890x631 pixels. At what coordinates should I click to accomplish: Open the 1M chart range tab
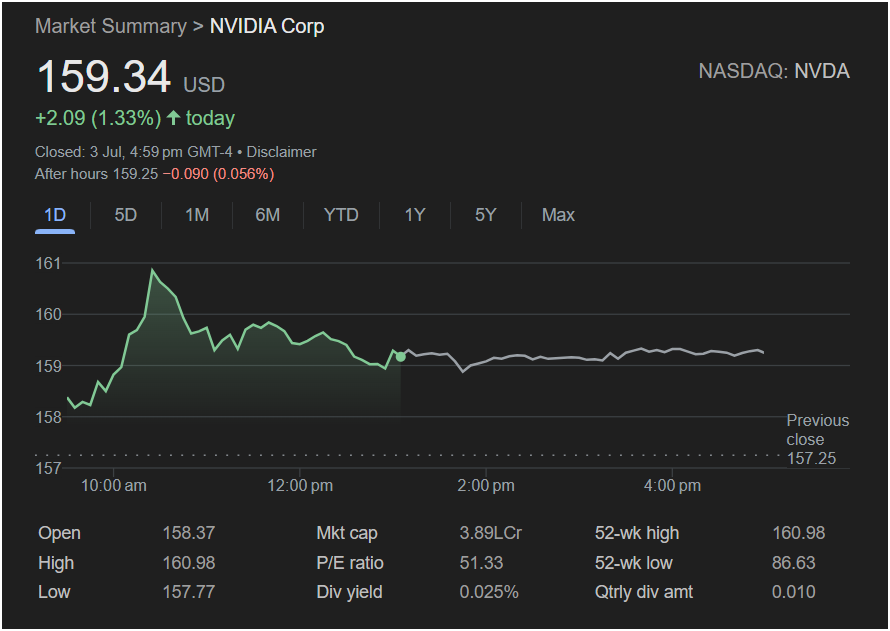(197, 215)
